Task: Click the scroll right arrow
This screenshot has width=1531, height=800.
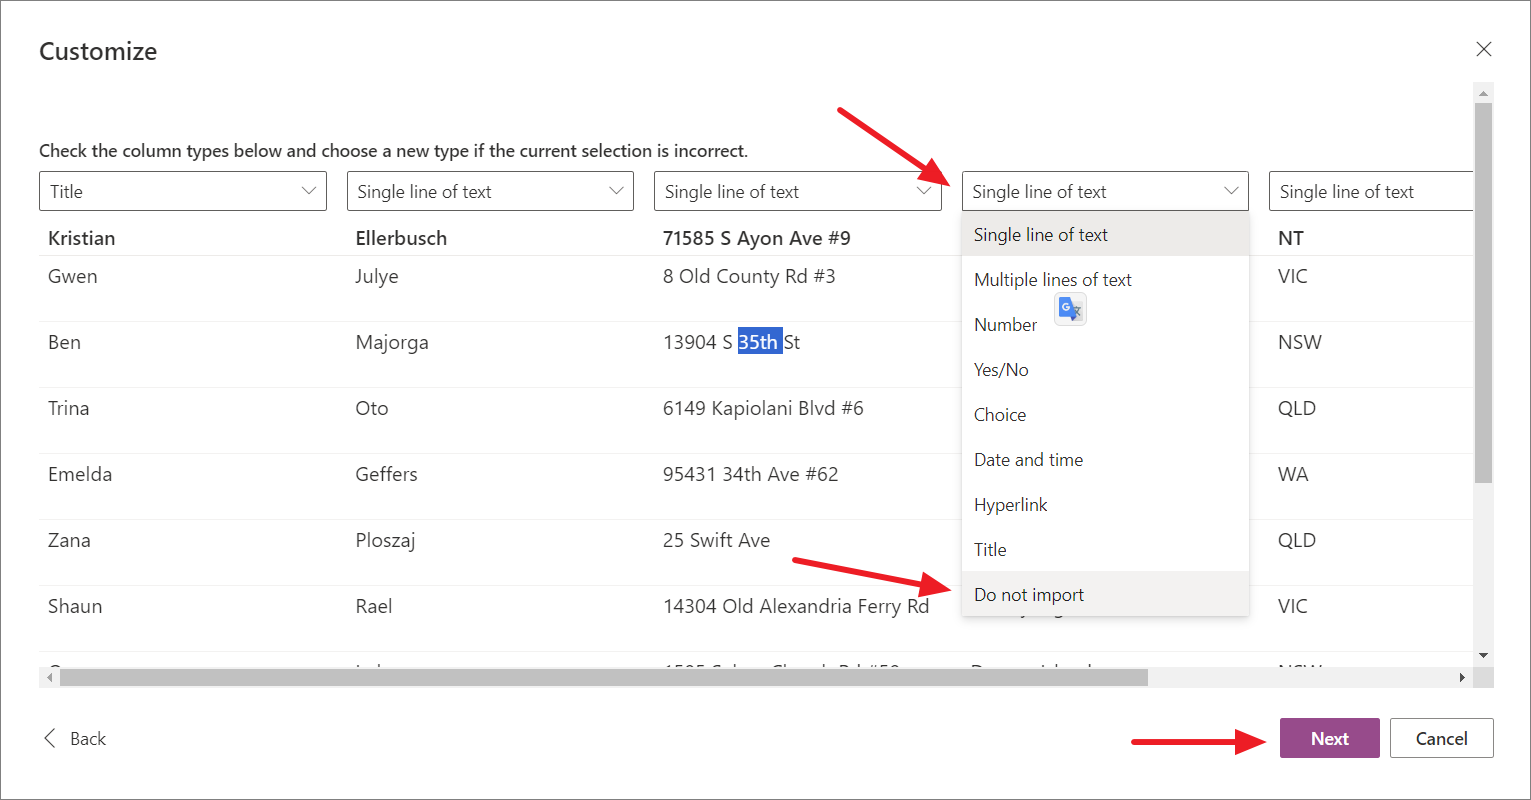Action: tap(1462, 678)
